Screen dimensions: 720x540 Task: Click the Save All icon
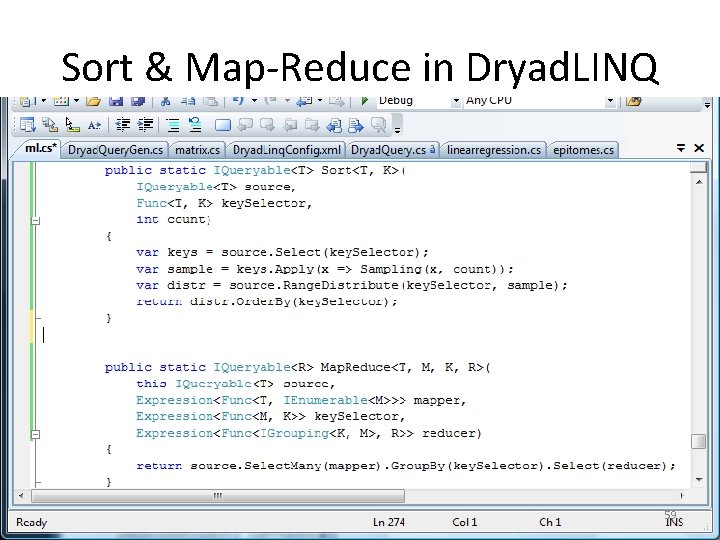tap(138, 101)
